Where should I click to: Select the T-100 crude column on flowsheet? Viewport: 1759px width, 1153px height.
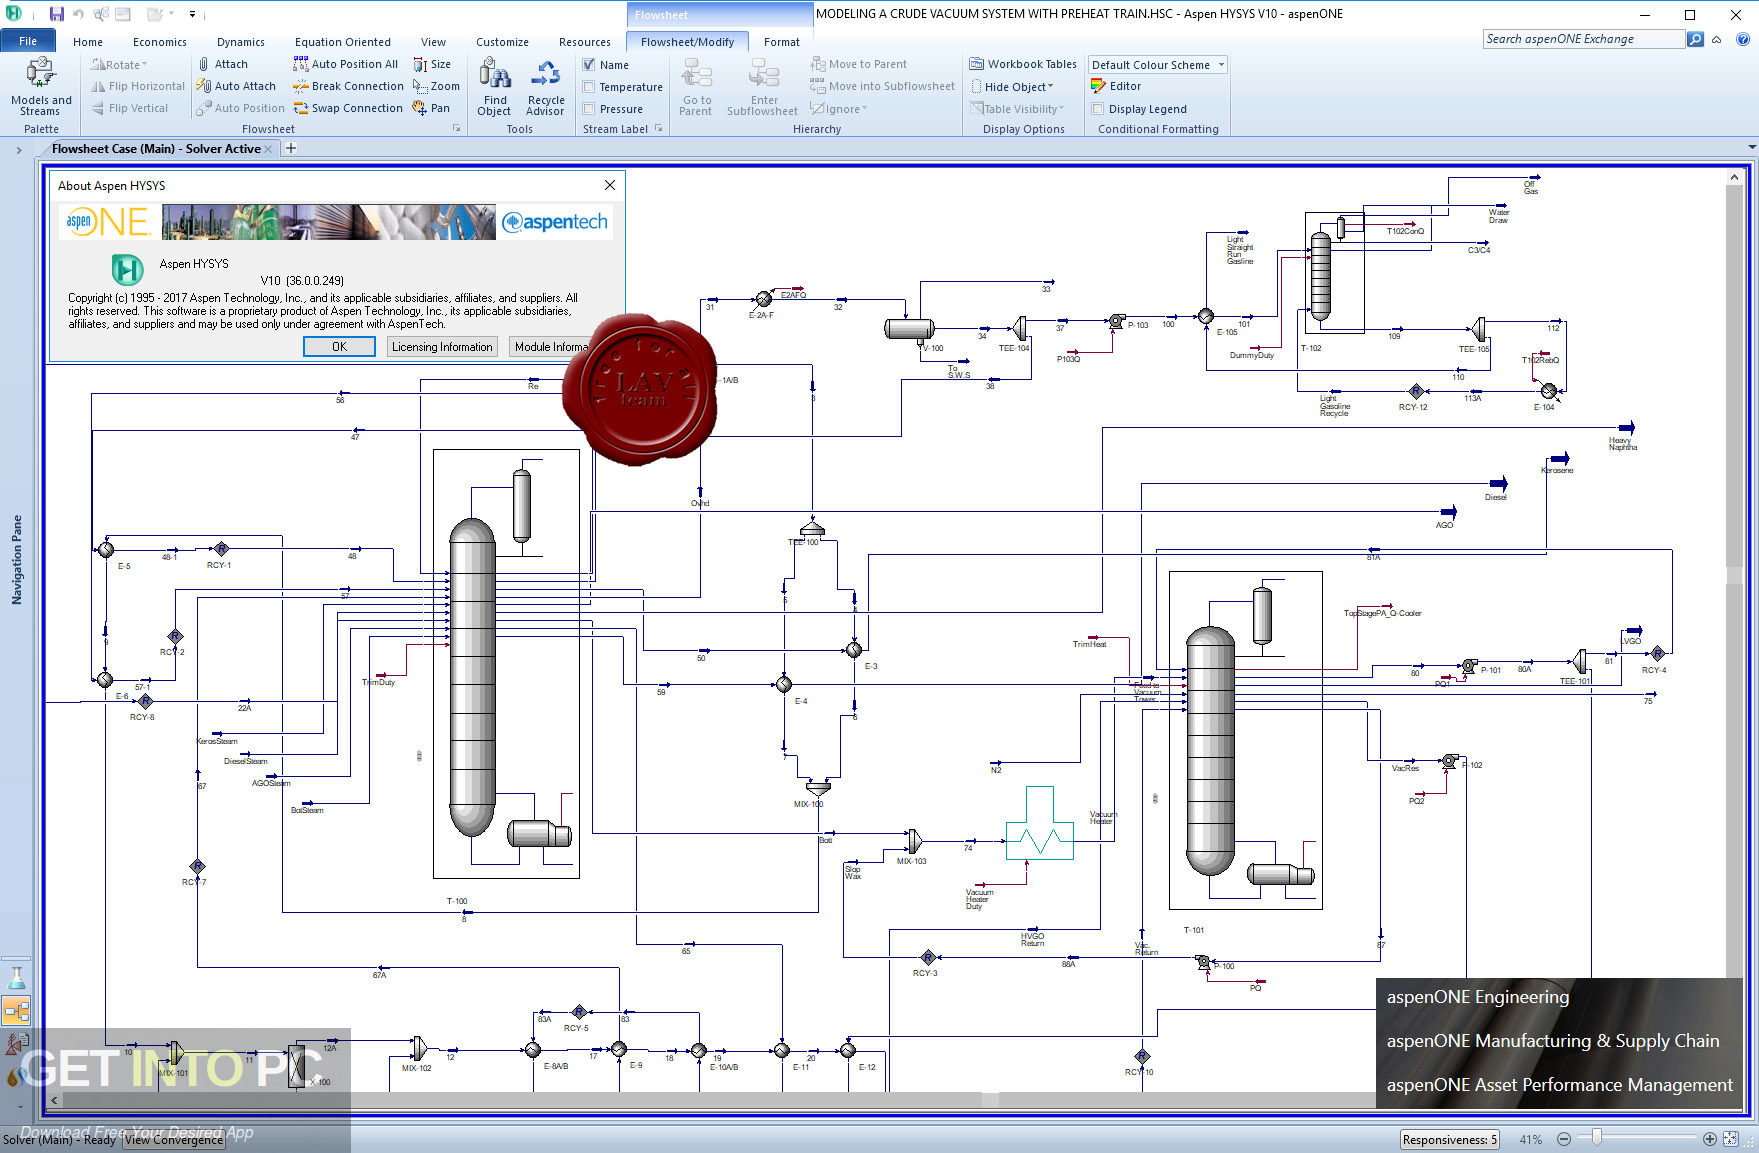(472, 677)
